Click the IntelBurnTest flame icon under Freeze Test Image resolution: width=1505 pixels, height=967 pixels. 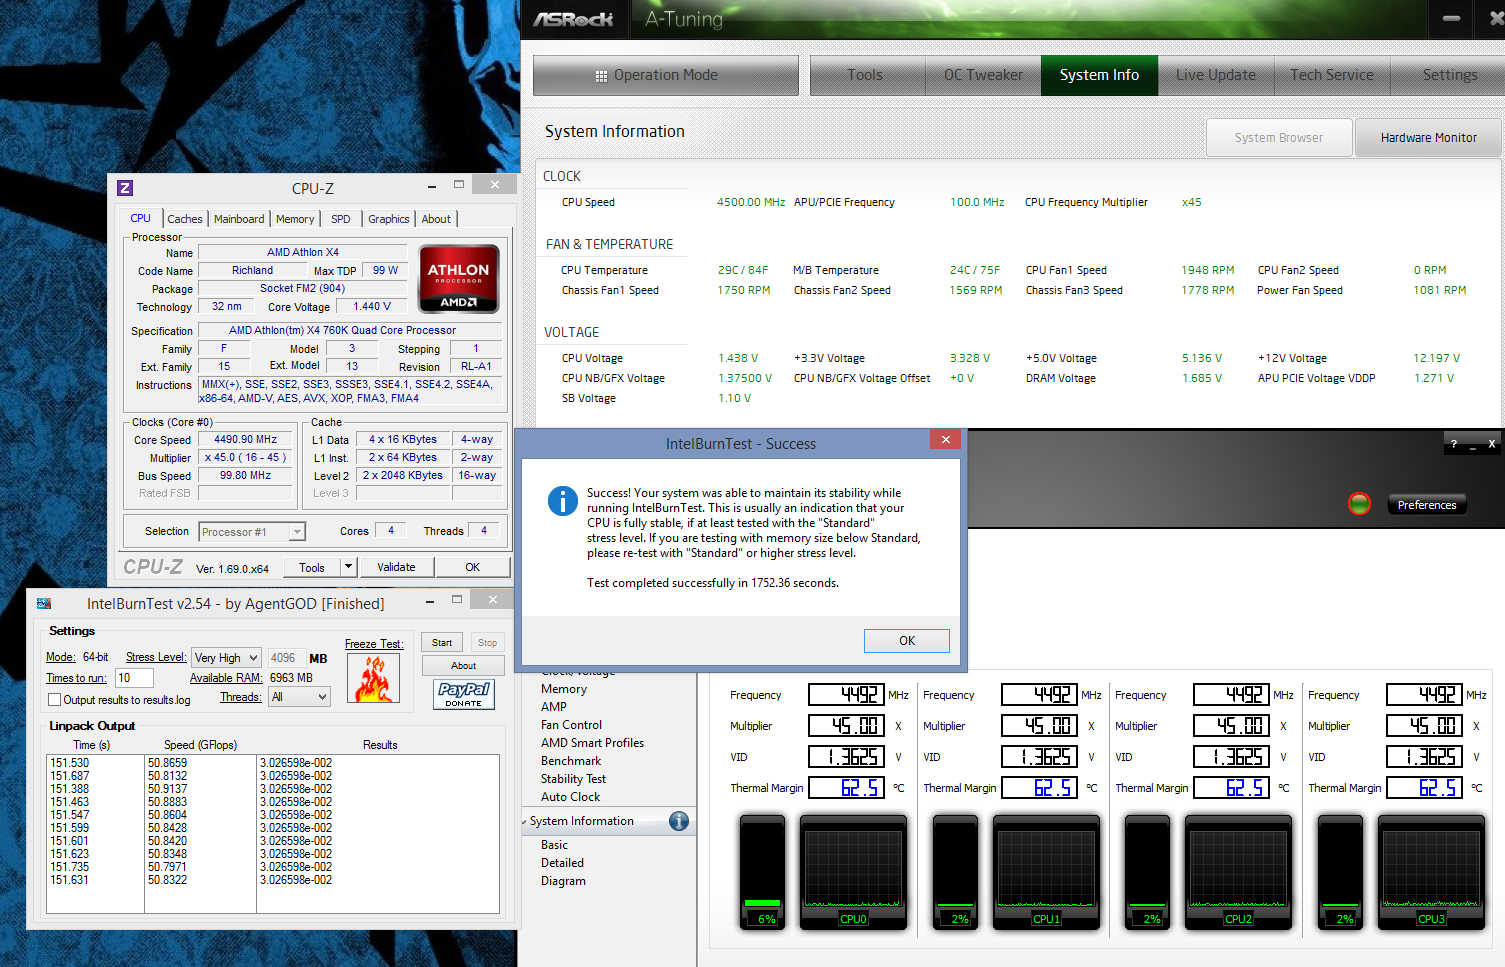click(x=374, y=679)
